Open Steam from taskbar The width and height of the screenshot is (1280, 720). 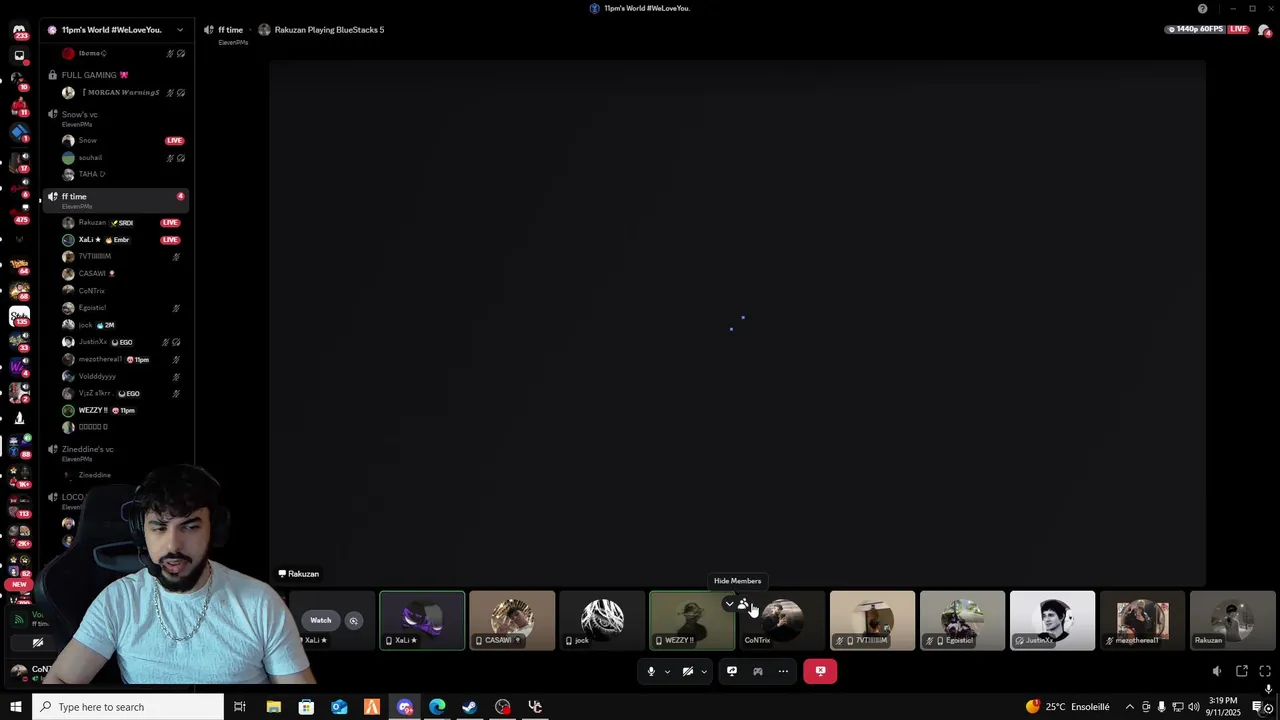470,707
